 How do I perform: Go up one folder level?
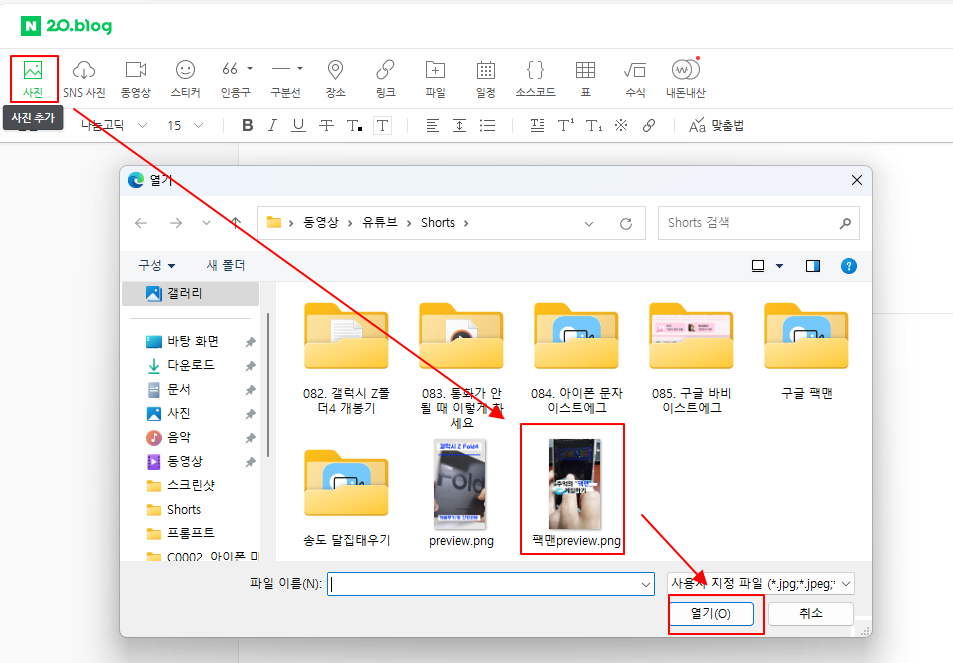point(236,223)
